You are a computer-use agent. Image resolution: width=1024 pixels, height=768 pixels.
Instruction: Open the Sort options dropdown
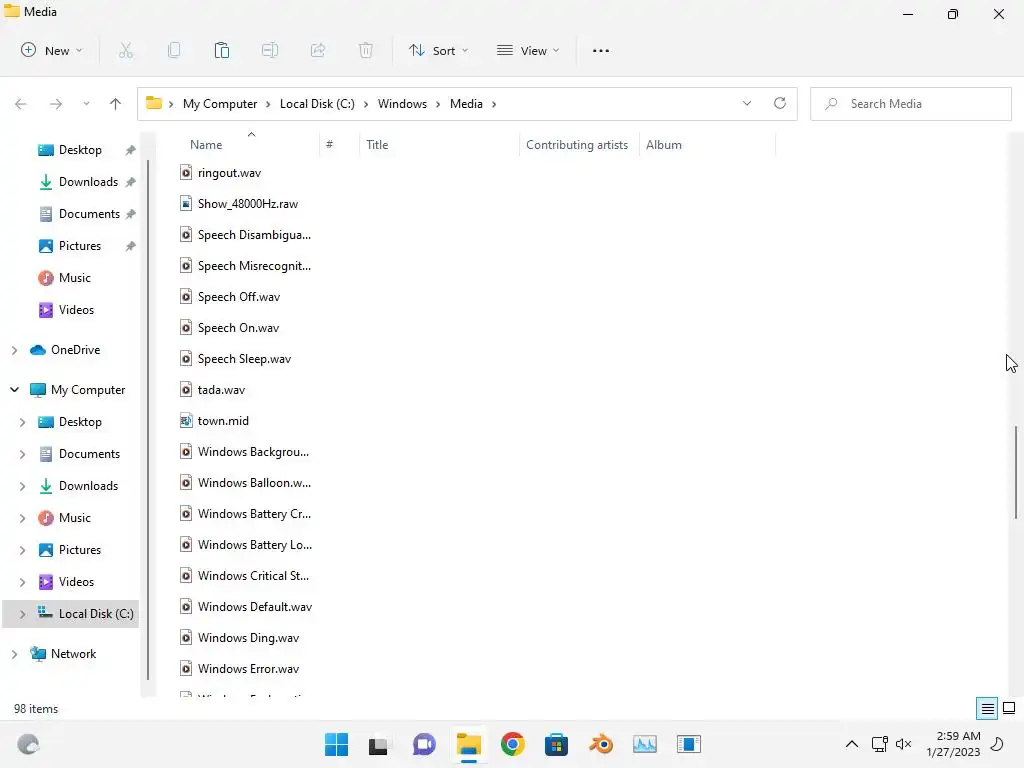[x=438, y=50]
